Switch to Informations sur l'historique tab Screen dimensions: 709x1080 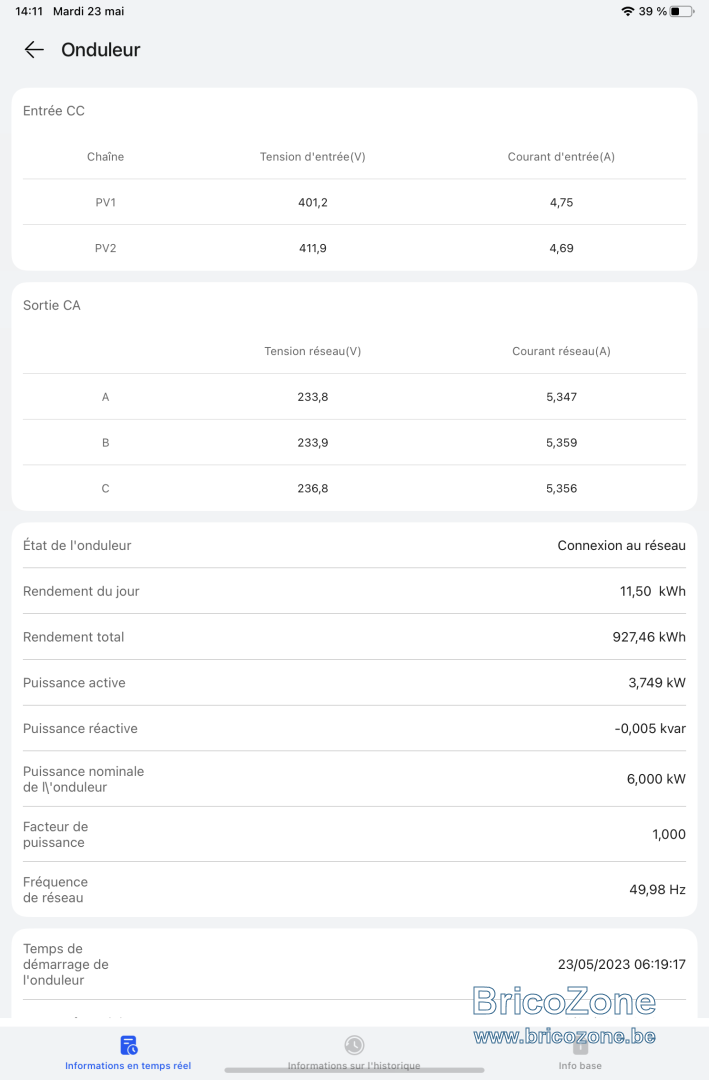(354, 1066)
